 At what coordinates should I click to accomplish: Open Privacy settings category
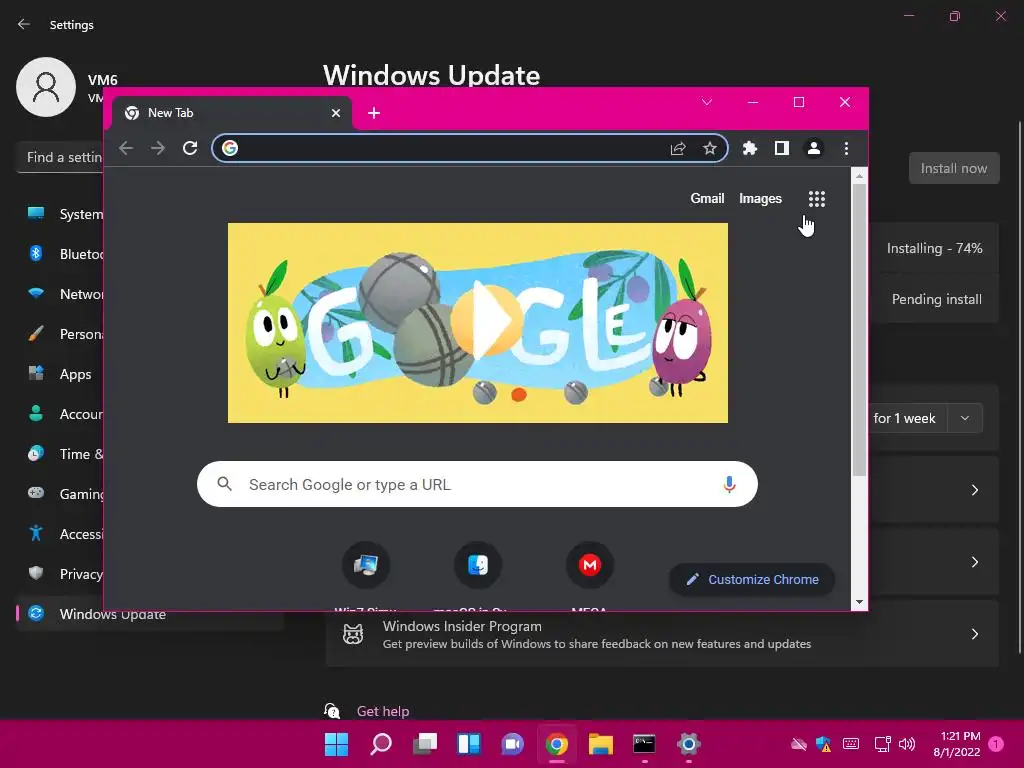point(65,573)
